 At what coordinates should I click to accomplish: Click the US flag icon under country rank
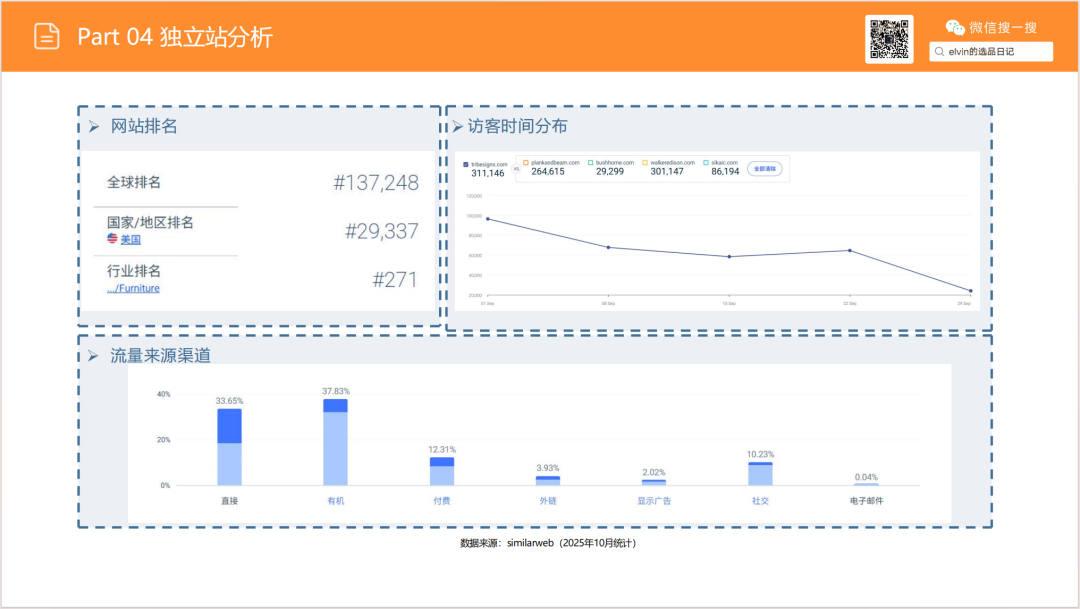click(x=113, y=239)
